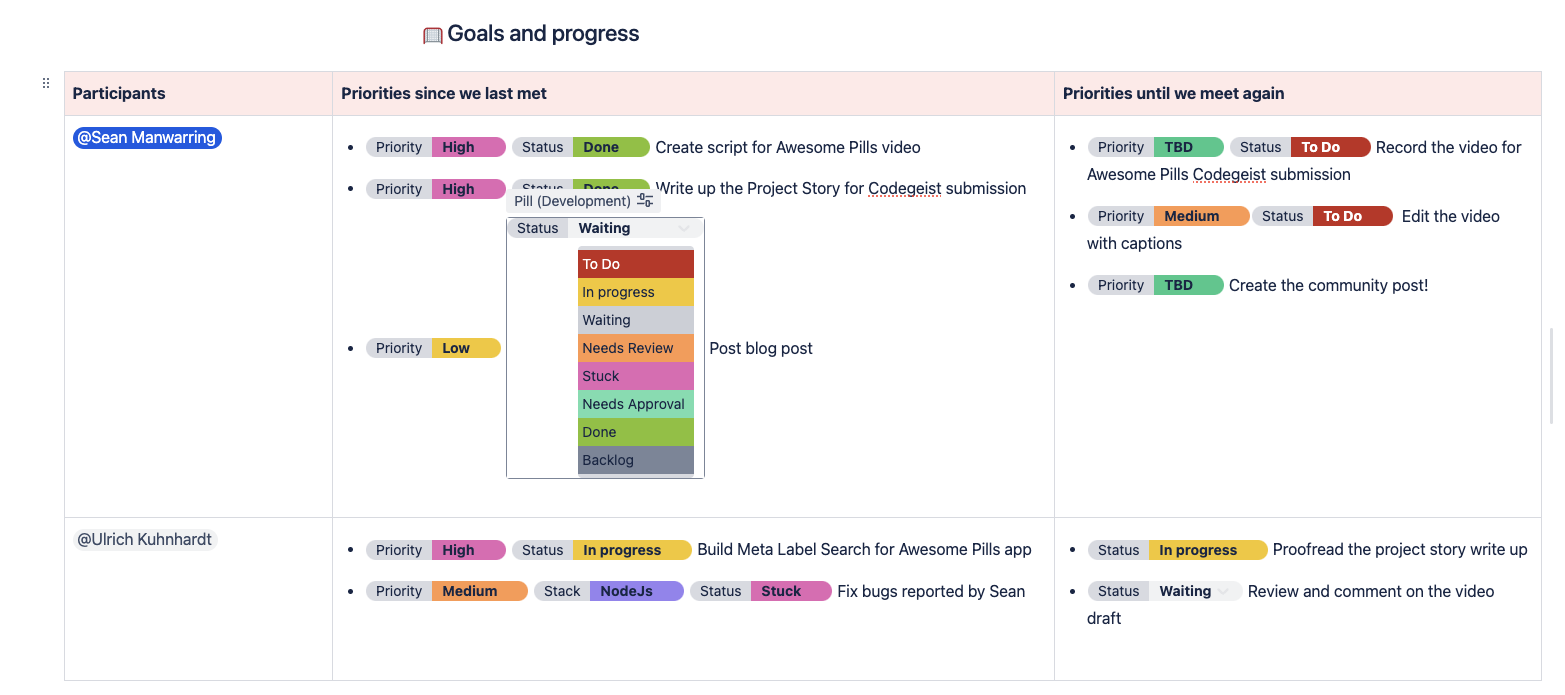Click the Pill (Development) label text
This screenshot has width=1565, height=695.
tap(572, 201)
